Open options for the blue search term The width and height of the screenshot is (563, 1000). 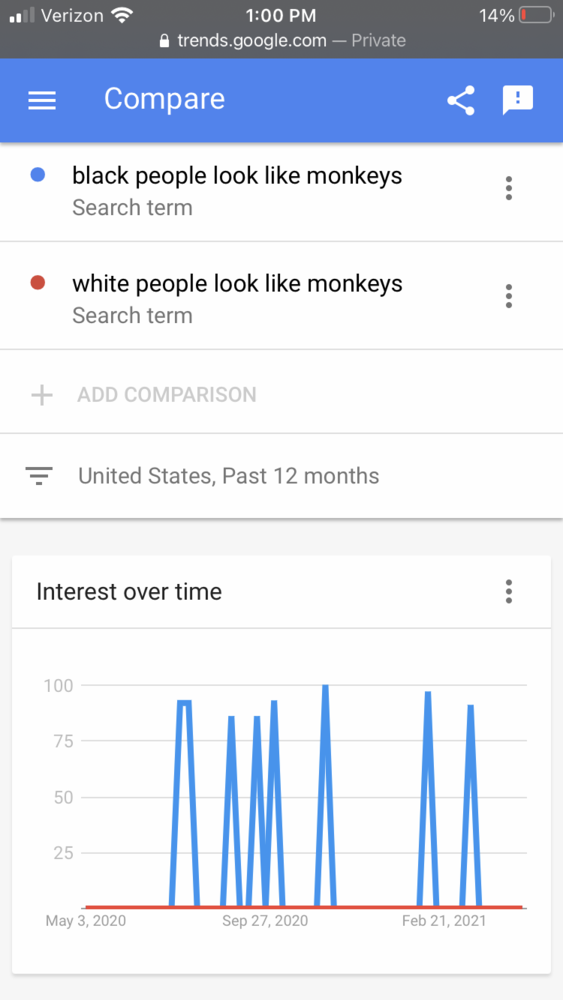[x=509, y=188]
